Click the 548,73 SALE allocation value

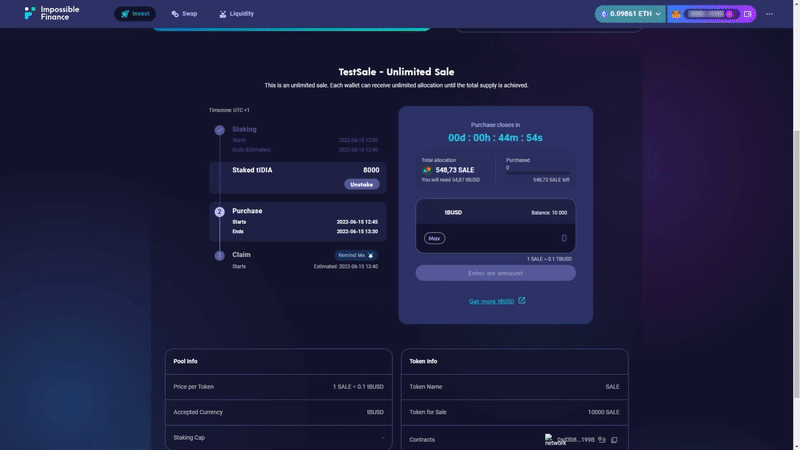pyautogui.click(x=455, y=170)
